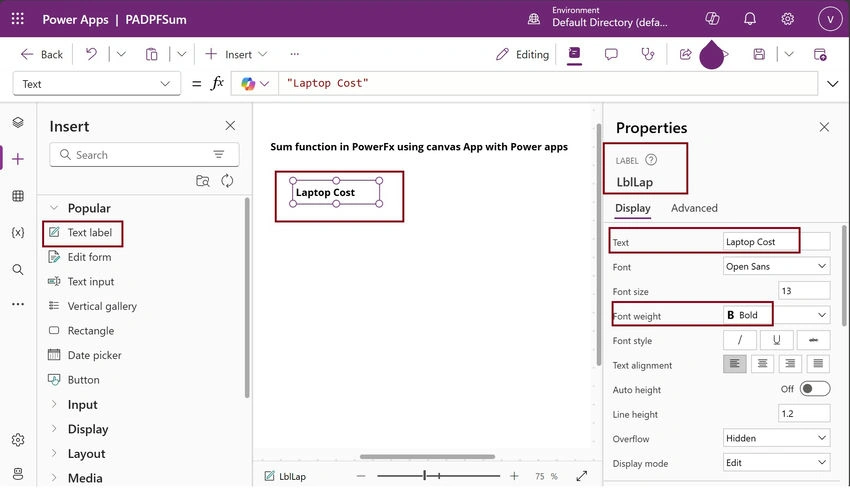Save the app with the save icon
Viewport: 850px width, 489px height.
pos(759,54)
